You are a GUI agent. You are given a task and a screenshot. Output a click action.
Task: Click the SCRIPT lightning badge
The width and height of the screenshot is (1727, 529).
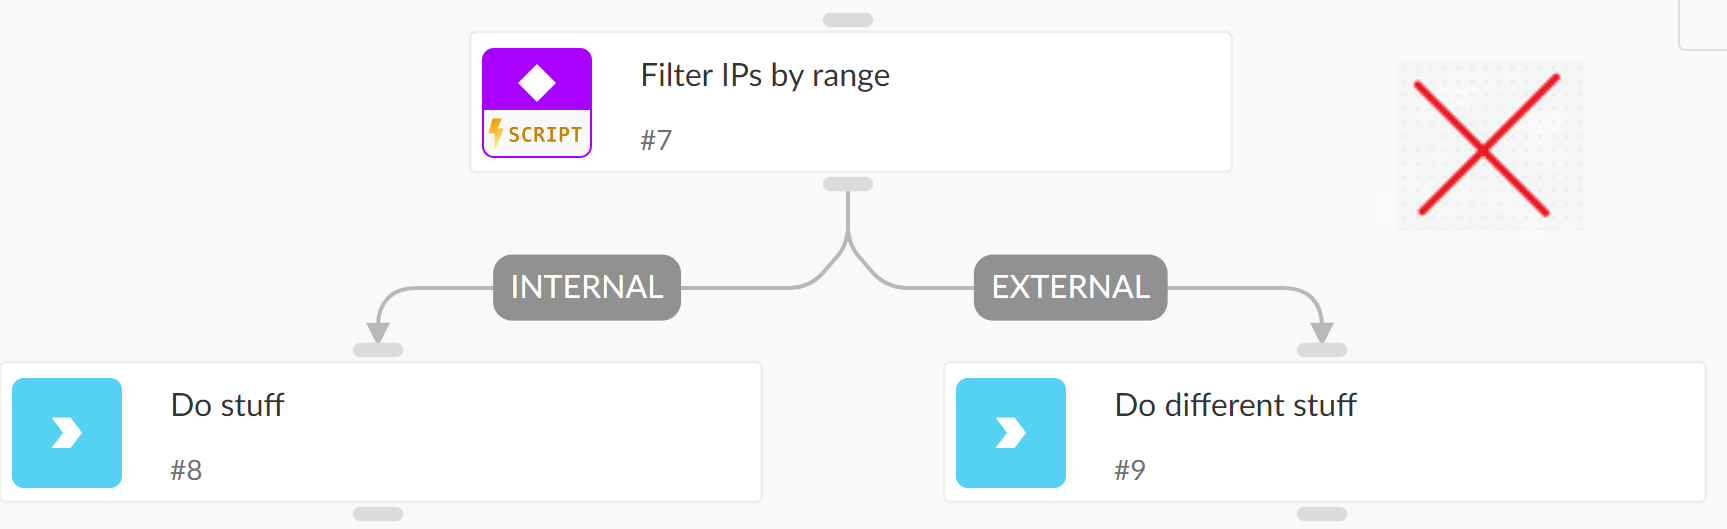click(x=537, y=134)
